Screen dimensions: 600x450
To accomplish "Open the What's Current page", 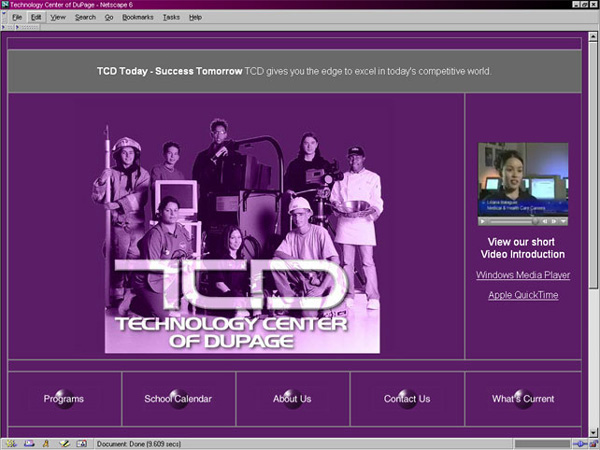I will (x=523, y=399).
